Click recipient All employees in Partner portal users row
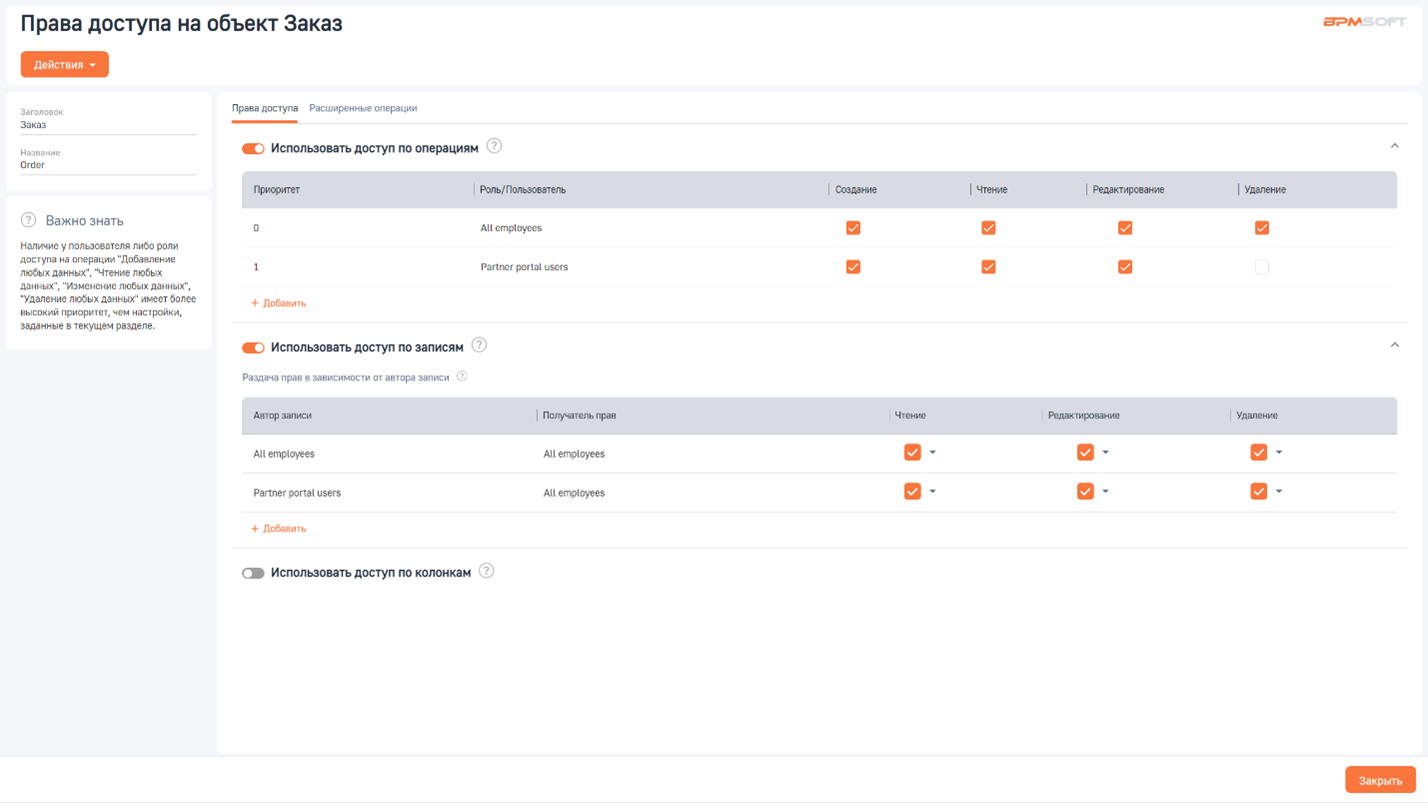1428x803 pixels. coord(574,493)
